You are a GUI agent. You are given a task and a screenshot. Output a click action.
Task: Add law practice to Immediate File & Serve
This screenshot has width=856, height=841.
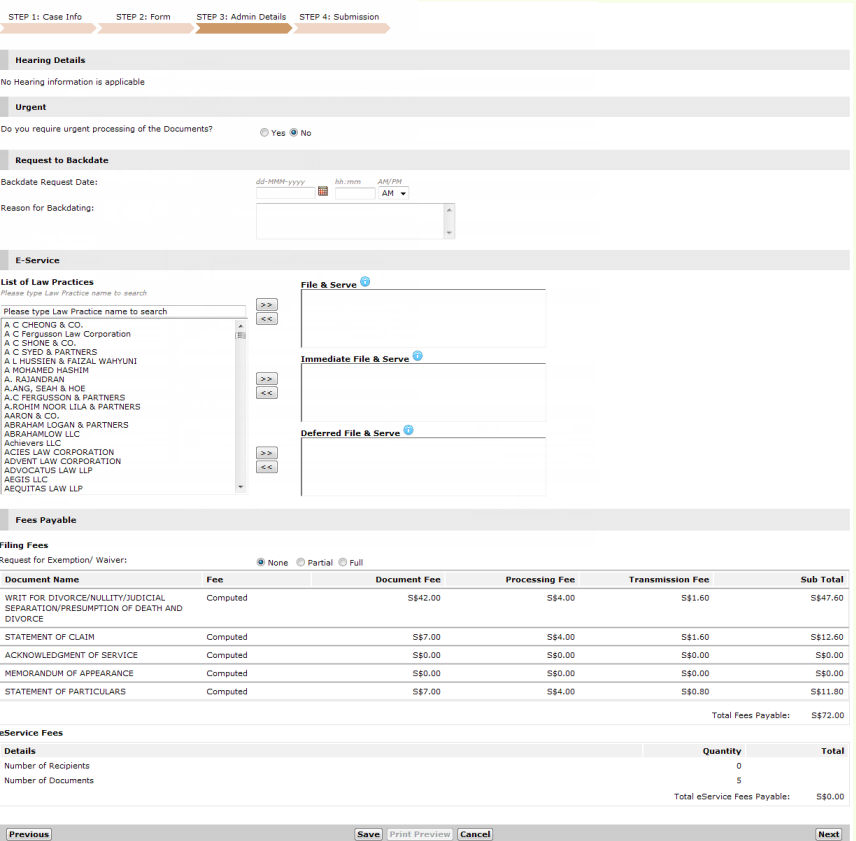pyautogui.click(x=266, y=378)
